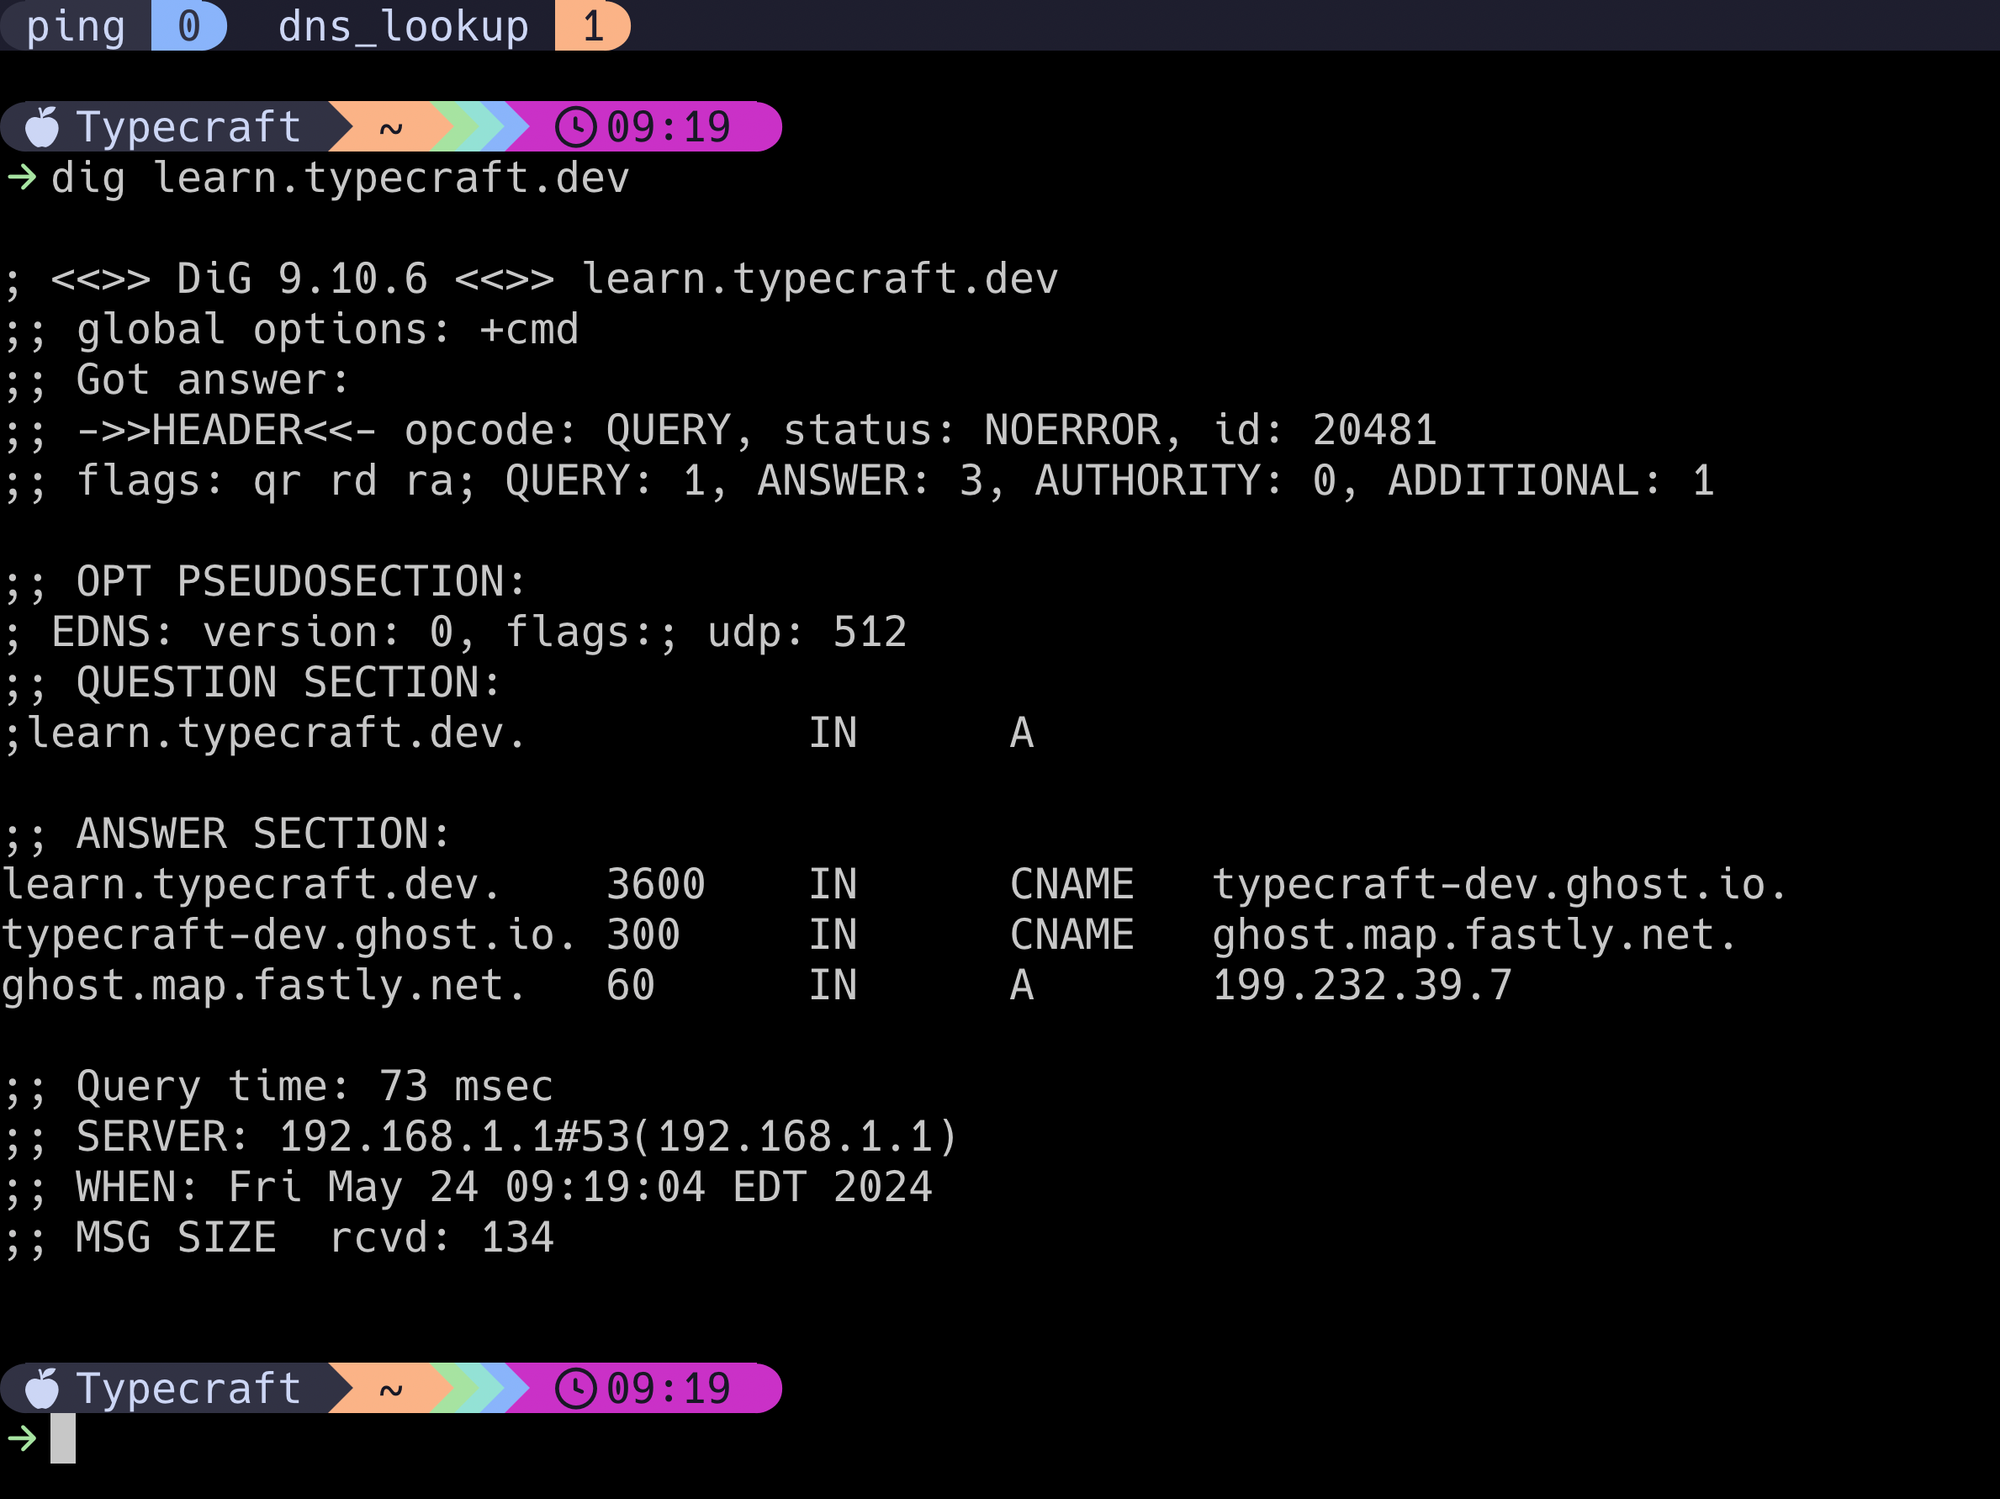Click the Apple logo in the top prompt

42,127
